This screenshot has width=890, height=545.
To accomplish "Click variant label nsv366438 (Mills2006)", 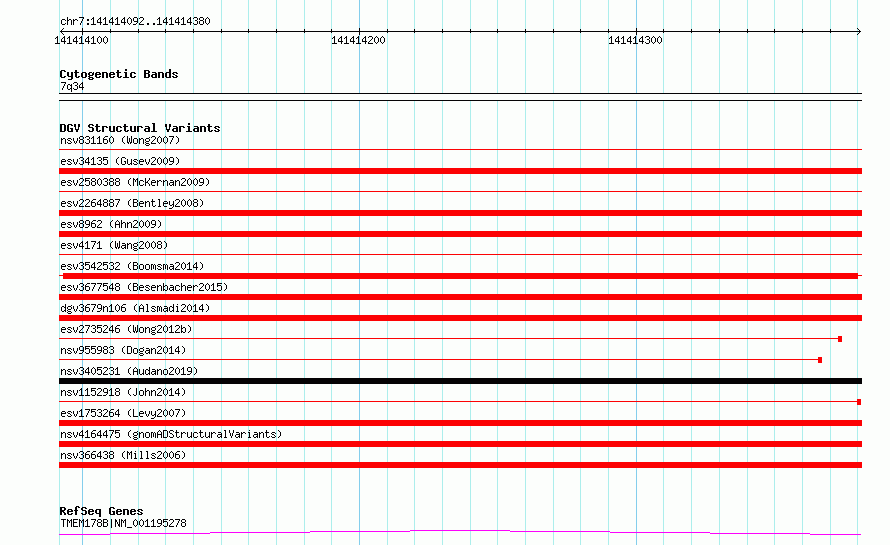I will (123, 455).
